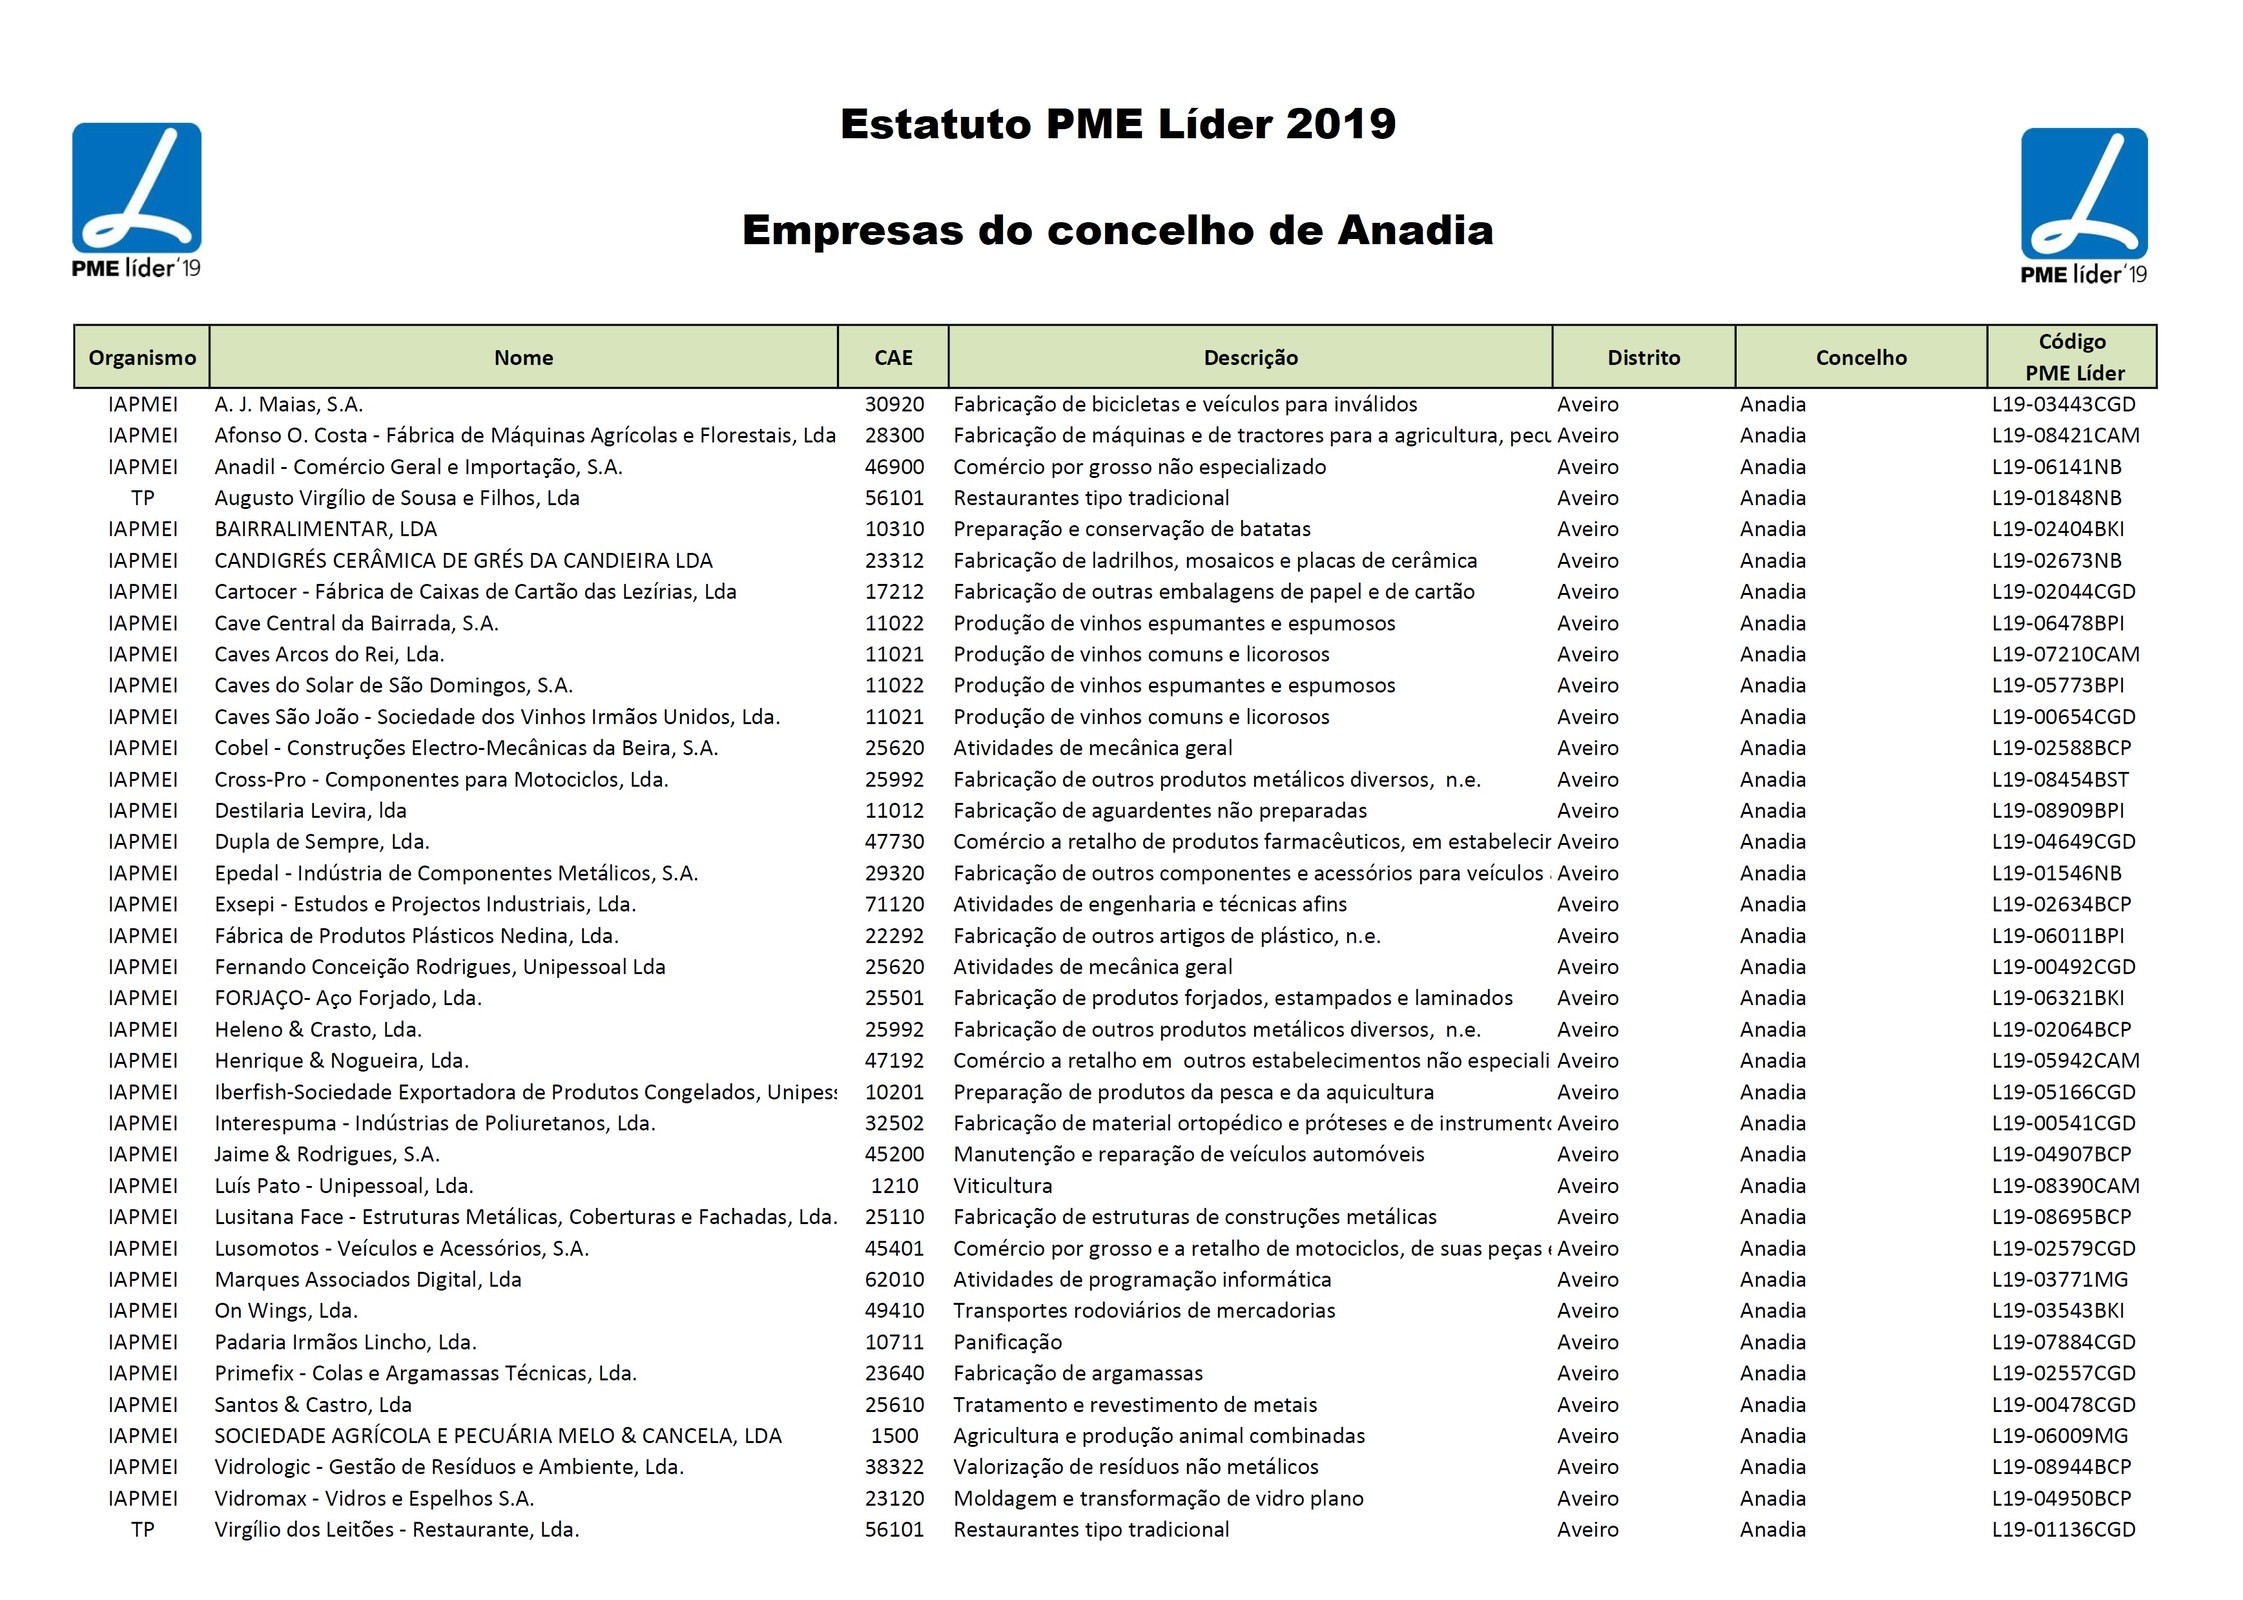Click the right PME líder'19 logo

[x=2083, y=205]
